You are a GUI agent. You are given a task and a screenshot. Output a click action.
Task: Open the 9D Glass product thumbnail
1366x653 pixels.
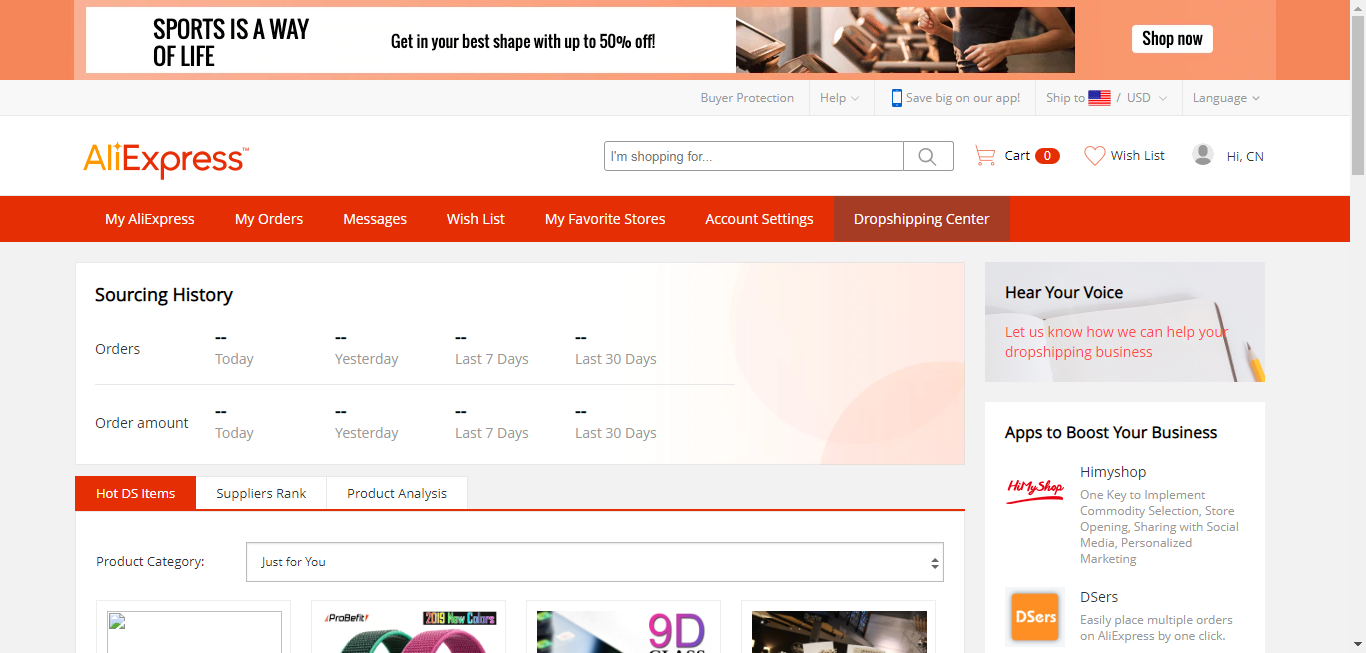[624, 632]
